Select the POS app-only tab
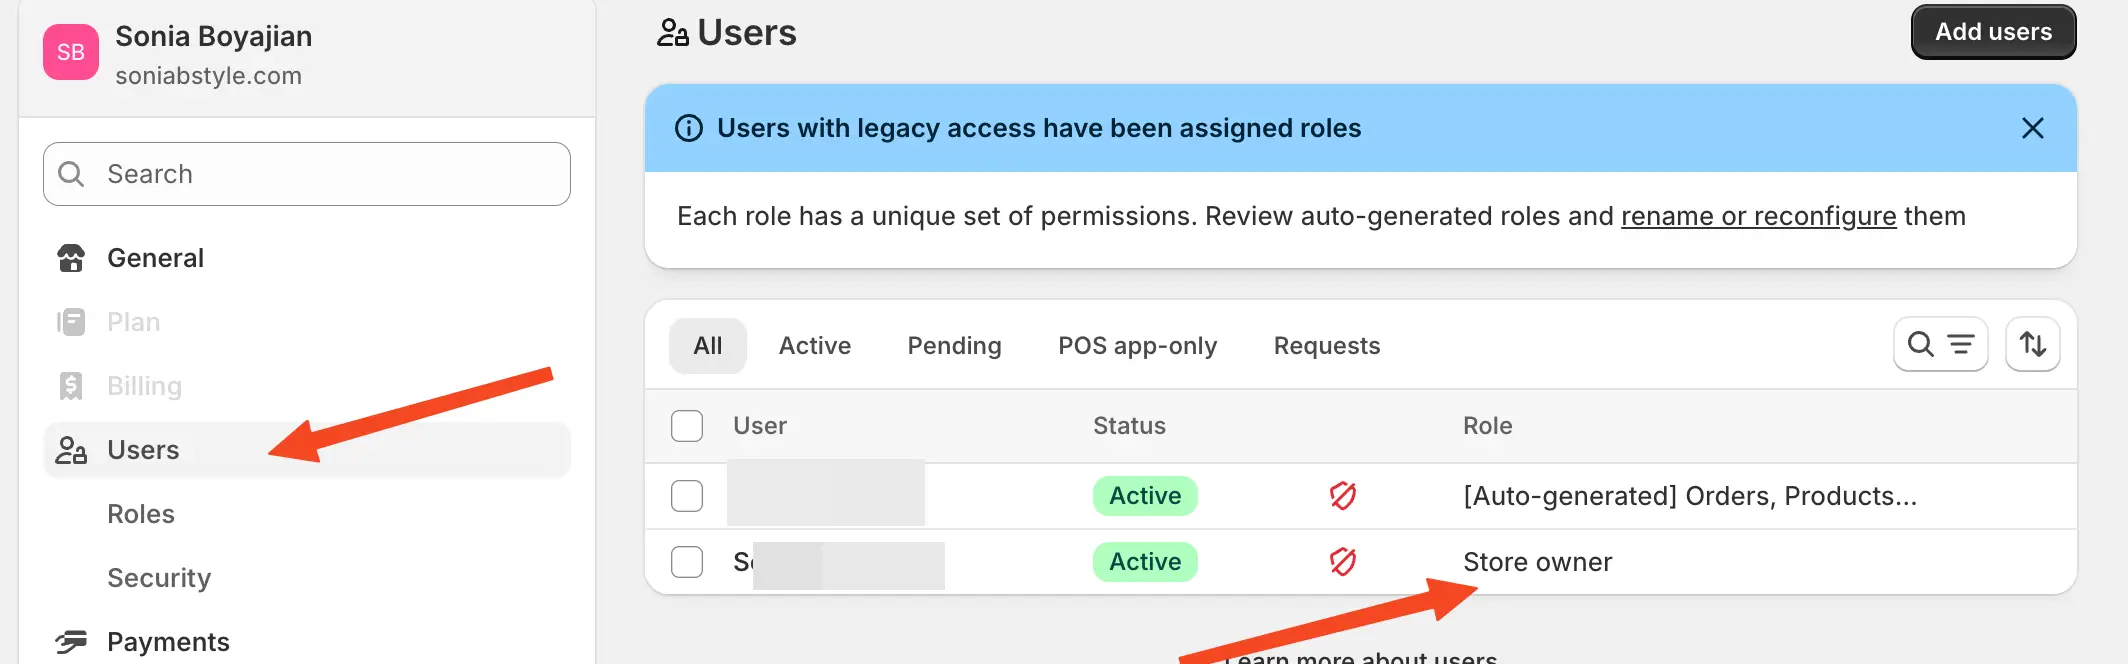Image resolution: width=2128 pixels, height=664 pixels. click(x=1137, y=345)
